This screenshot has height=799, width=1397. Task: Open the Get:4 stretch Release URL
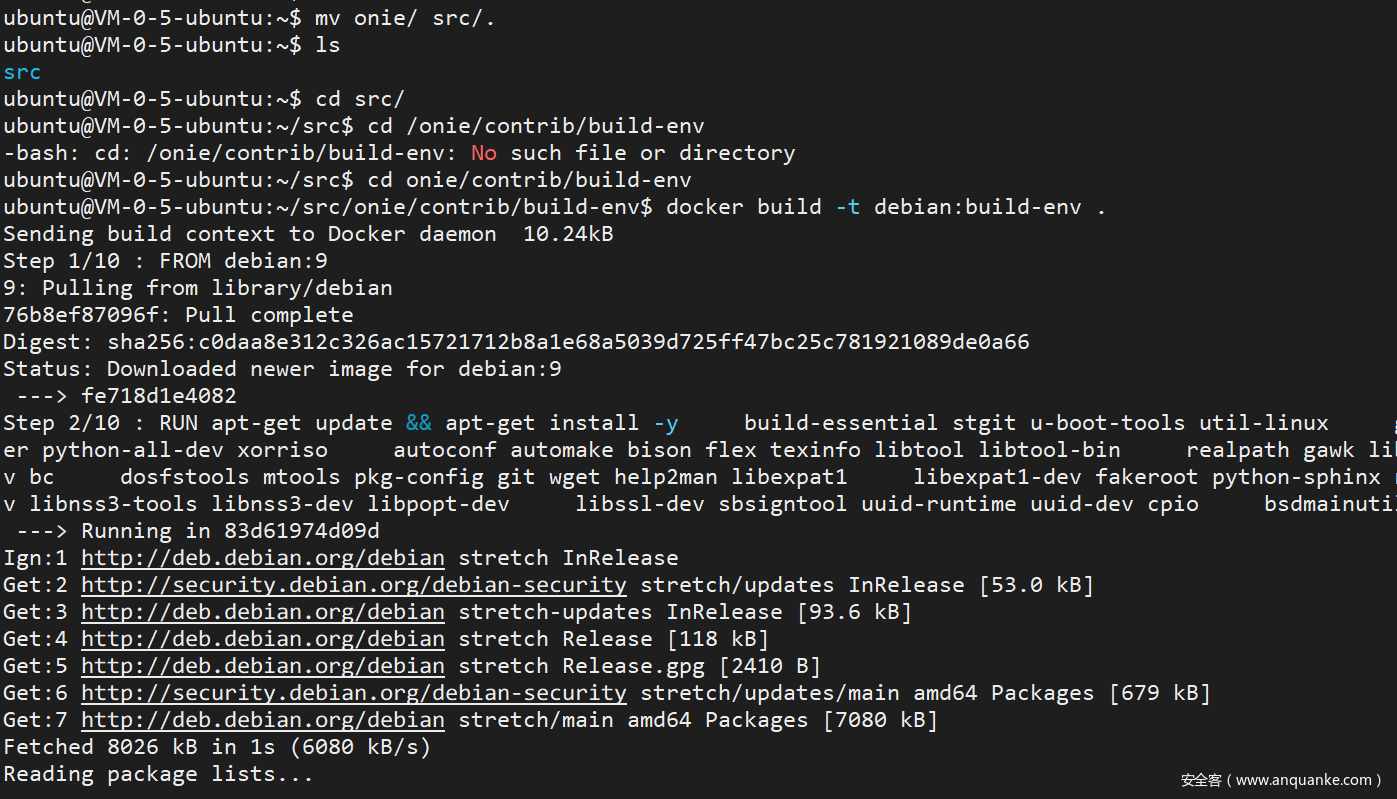[x=262, y=639]
